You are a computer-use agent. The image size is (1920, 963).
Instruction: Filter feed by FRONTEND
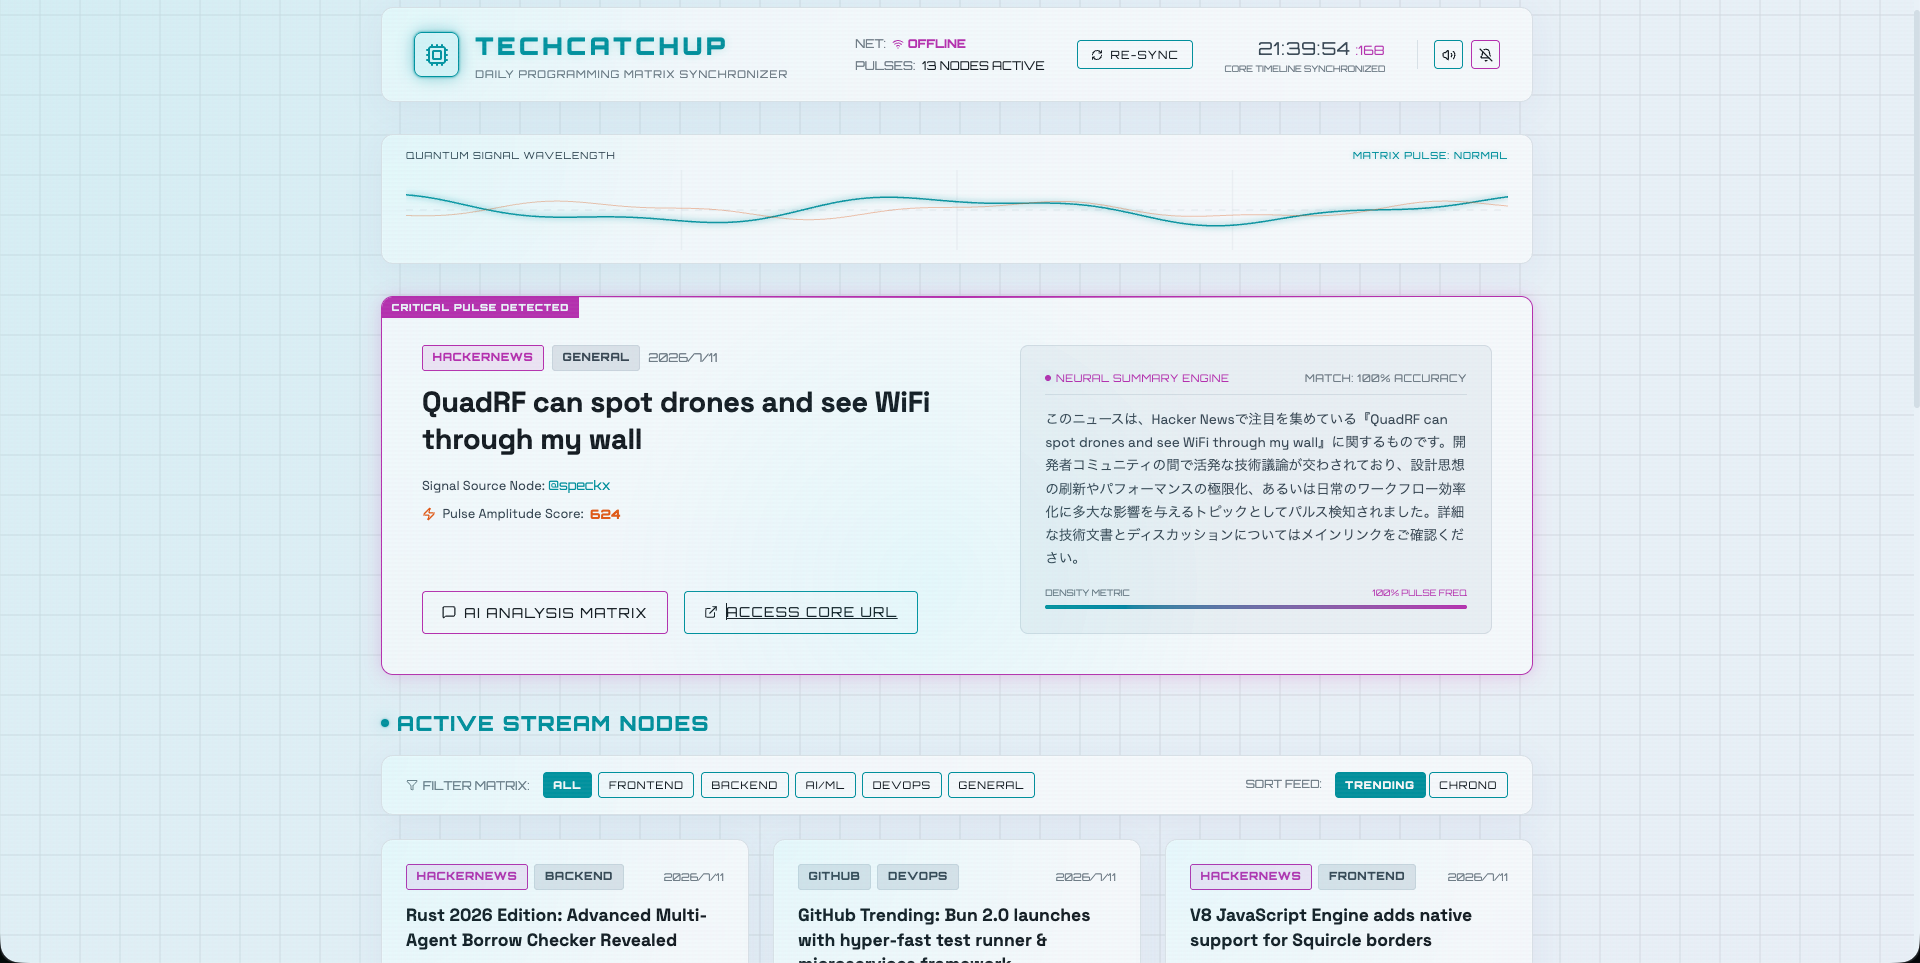click(x=646, y=785)
